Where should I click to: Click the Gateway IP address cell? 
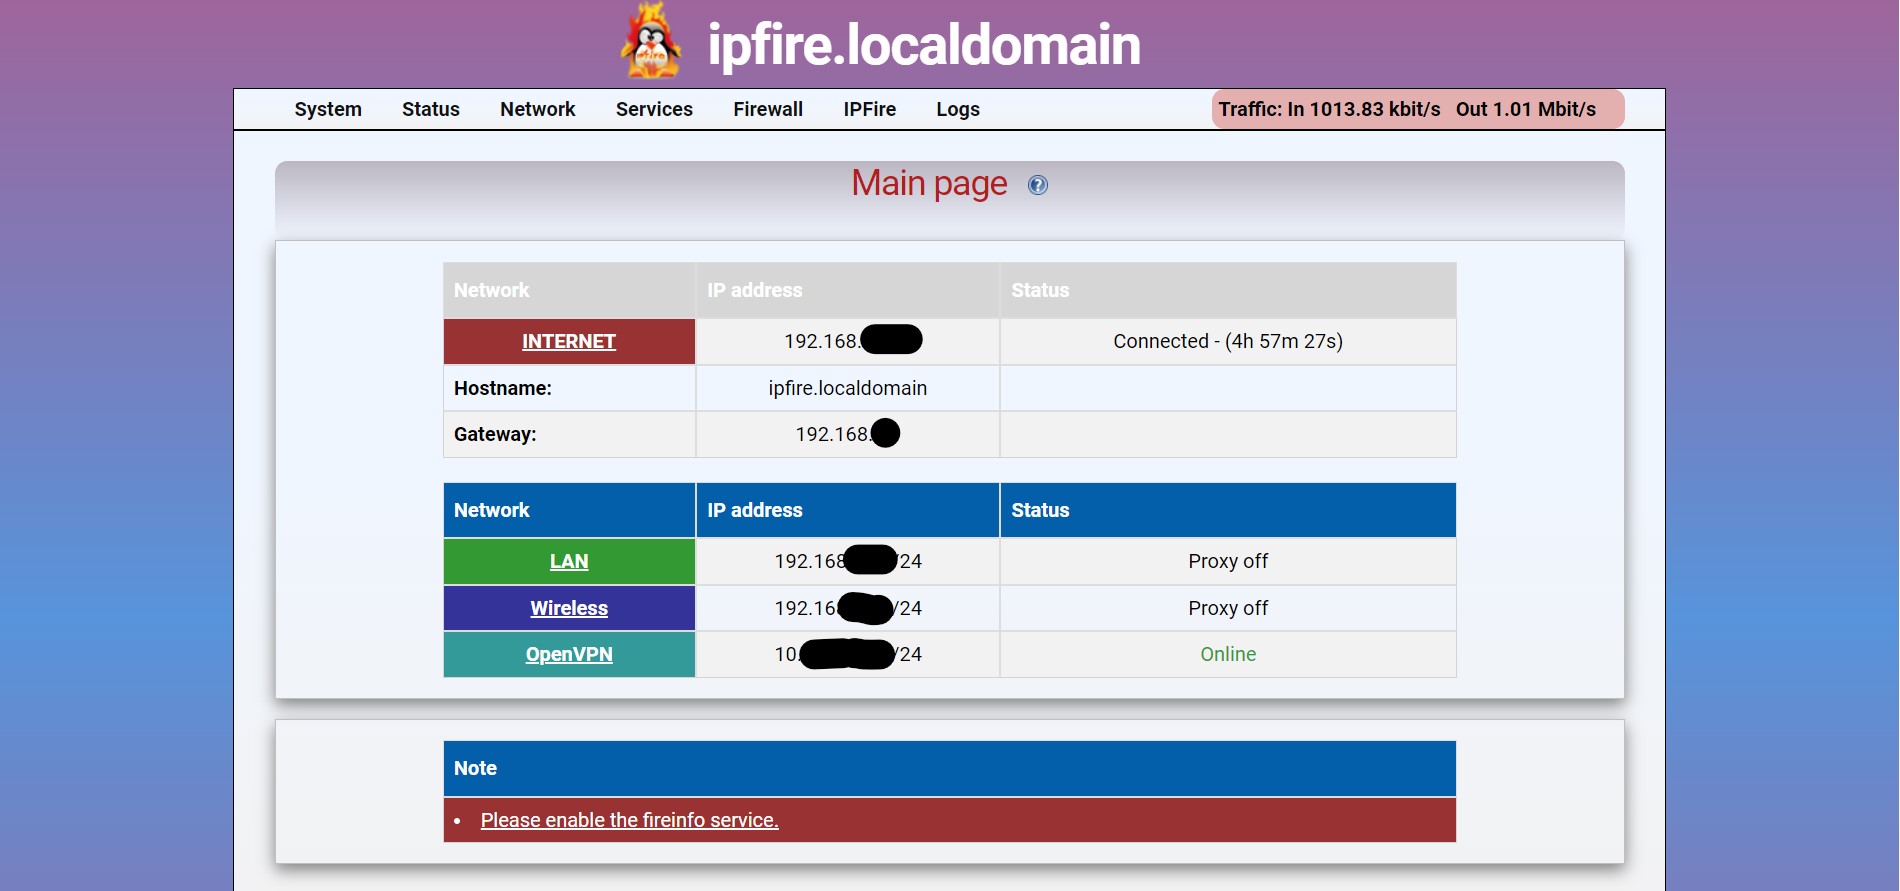pyautogui.click(x=848, y=434)
